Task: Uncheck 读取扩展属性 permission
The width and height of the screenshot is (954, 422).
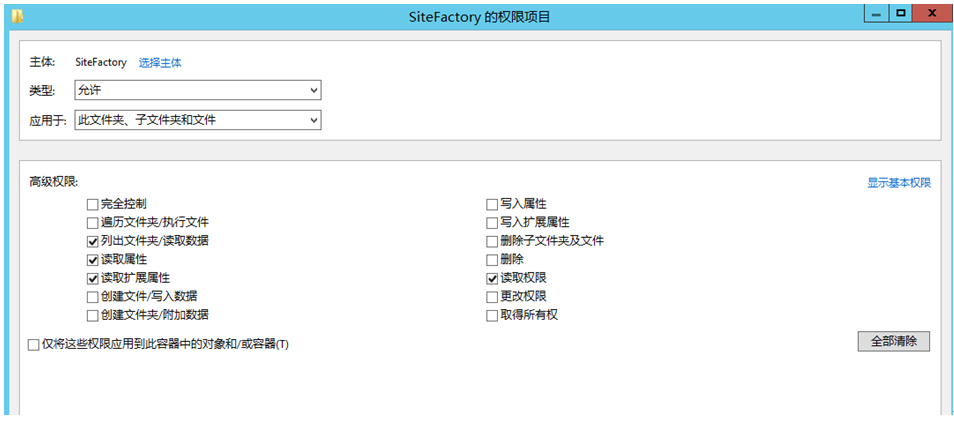Action: 93,278
